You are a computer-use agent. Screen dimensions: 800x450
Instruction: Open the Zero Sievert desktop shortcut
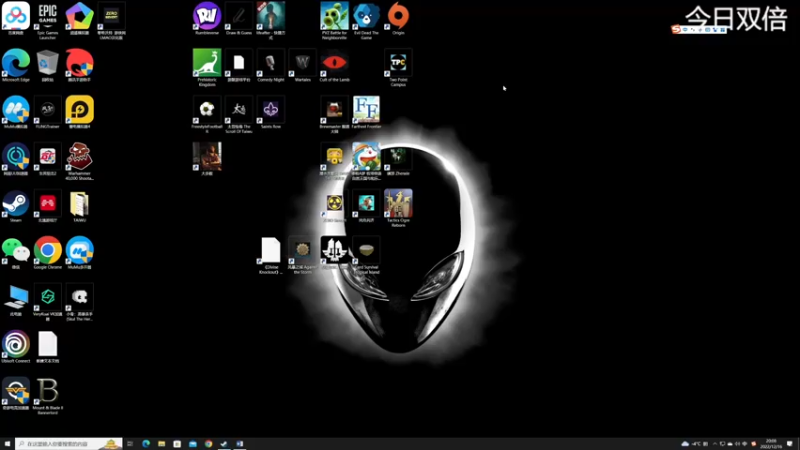pyautogui.click(x=111, y=20)
